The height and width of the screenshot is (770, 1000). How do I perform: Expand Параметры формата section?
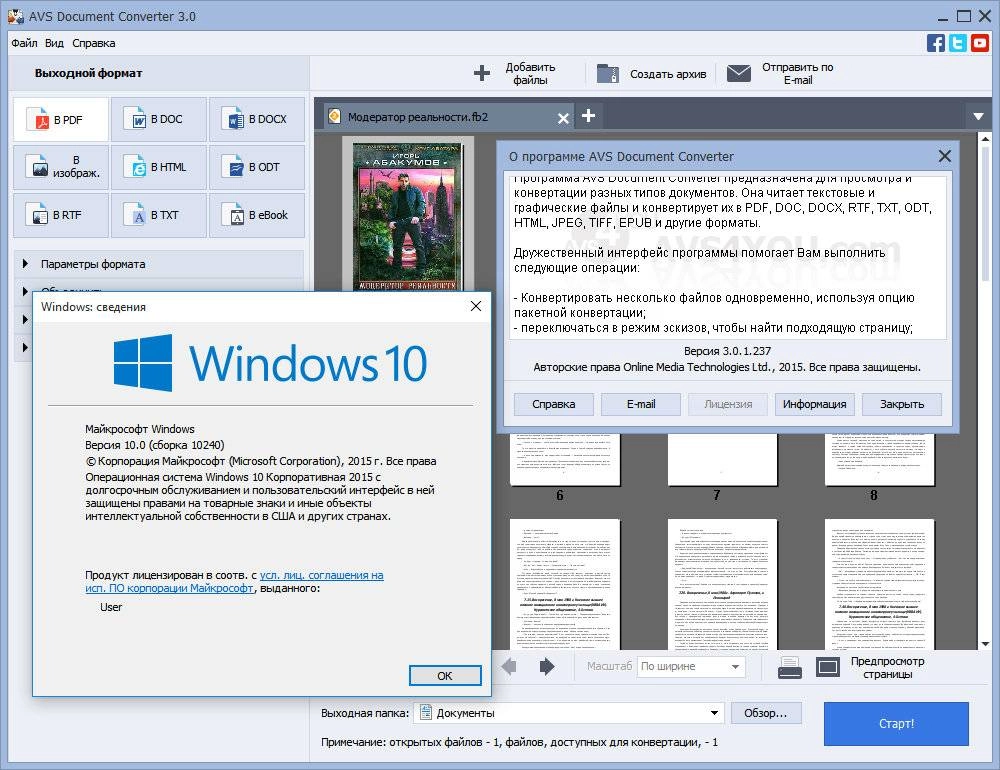point(159,264)
